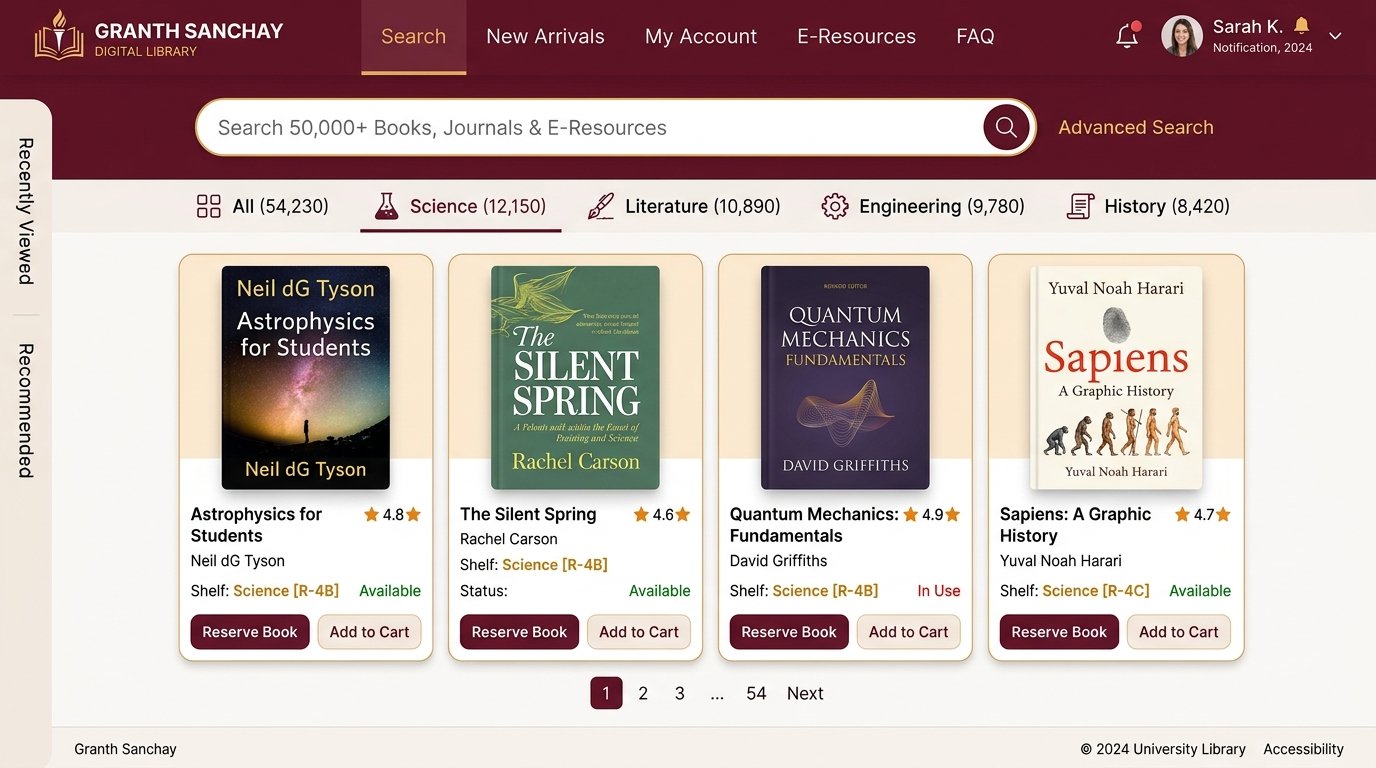Click the magnifier search button
Image resolution: width=1376 pixels, height=768 pixels.
[1006, 127]
